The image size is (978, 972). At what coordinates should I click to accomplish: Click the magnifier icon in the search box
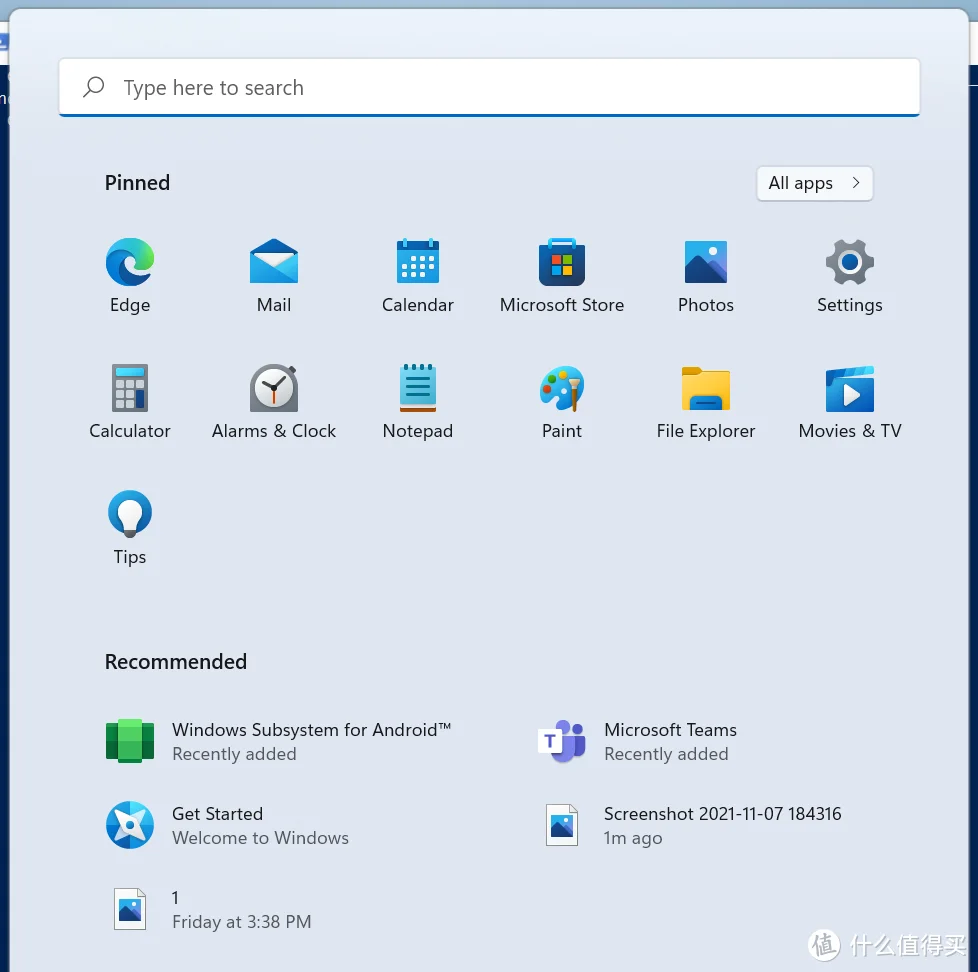[94, 87]
